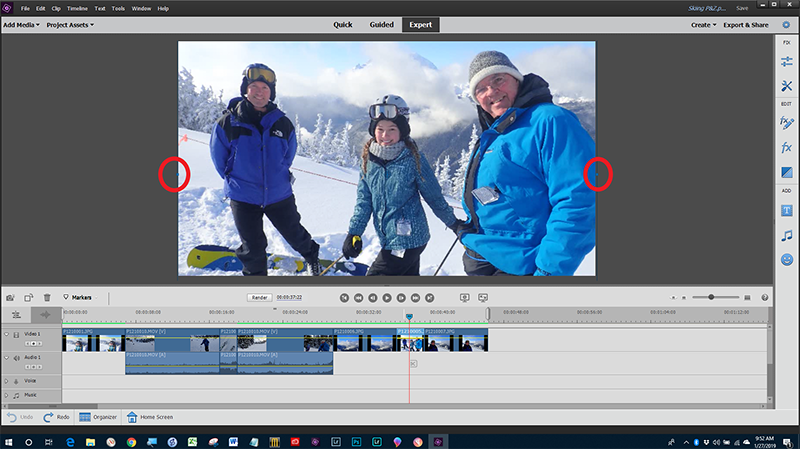
Task: Open the Windows Start menu
Action: point(8,442)
